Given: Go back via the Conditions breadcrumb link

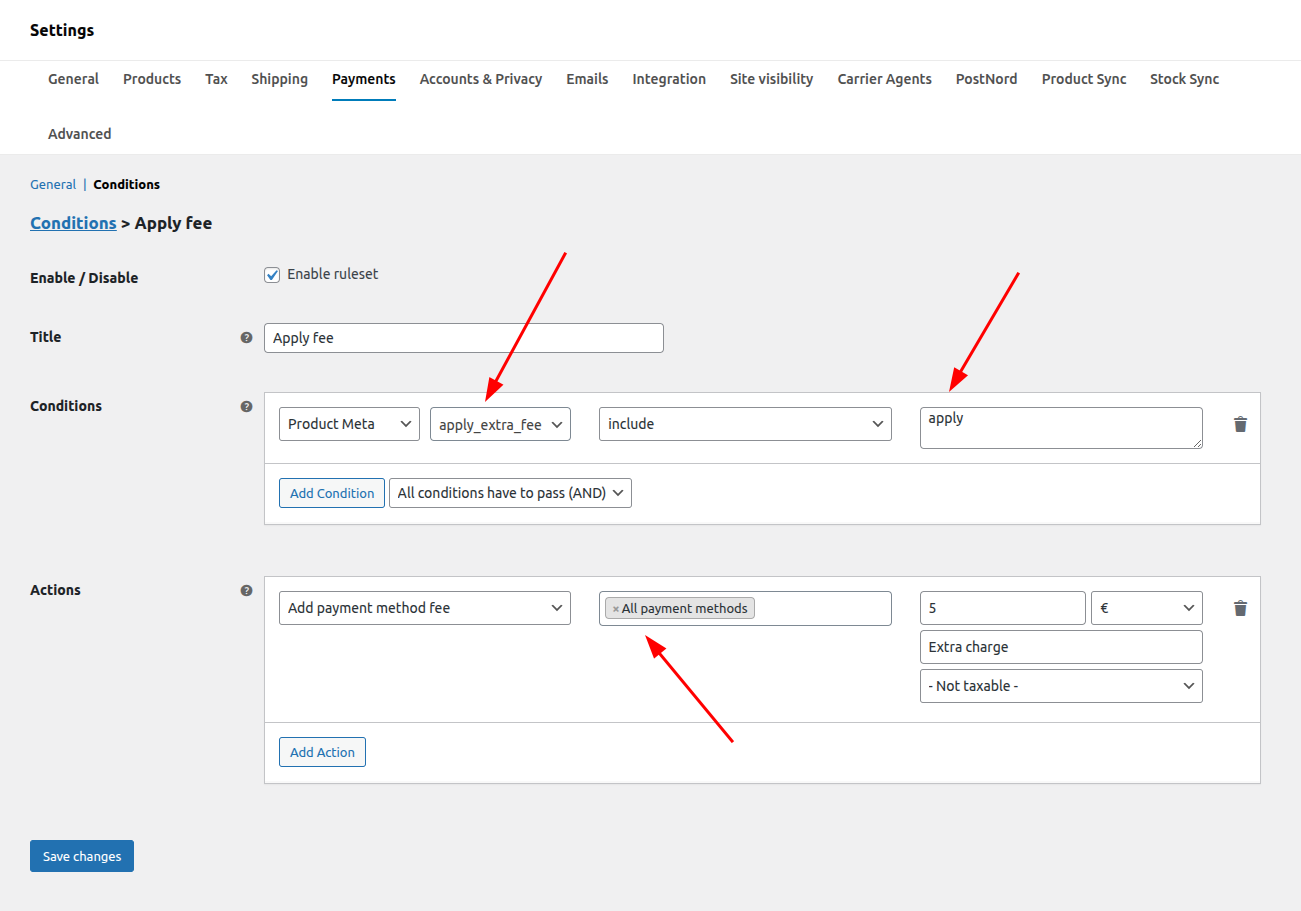Looking at the screenshot, I should point(73,223).
